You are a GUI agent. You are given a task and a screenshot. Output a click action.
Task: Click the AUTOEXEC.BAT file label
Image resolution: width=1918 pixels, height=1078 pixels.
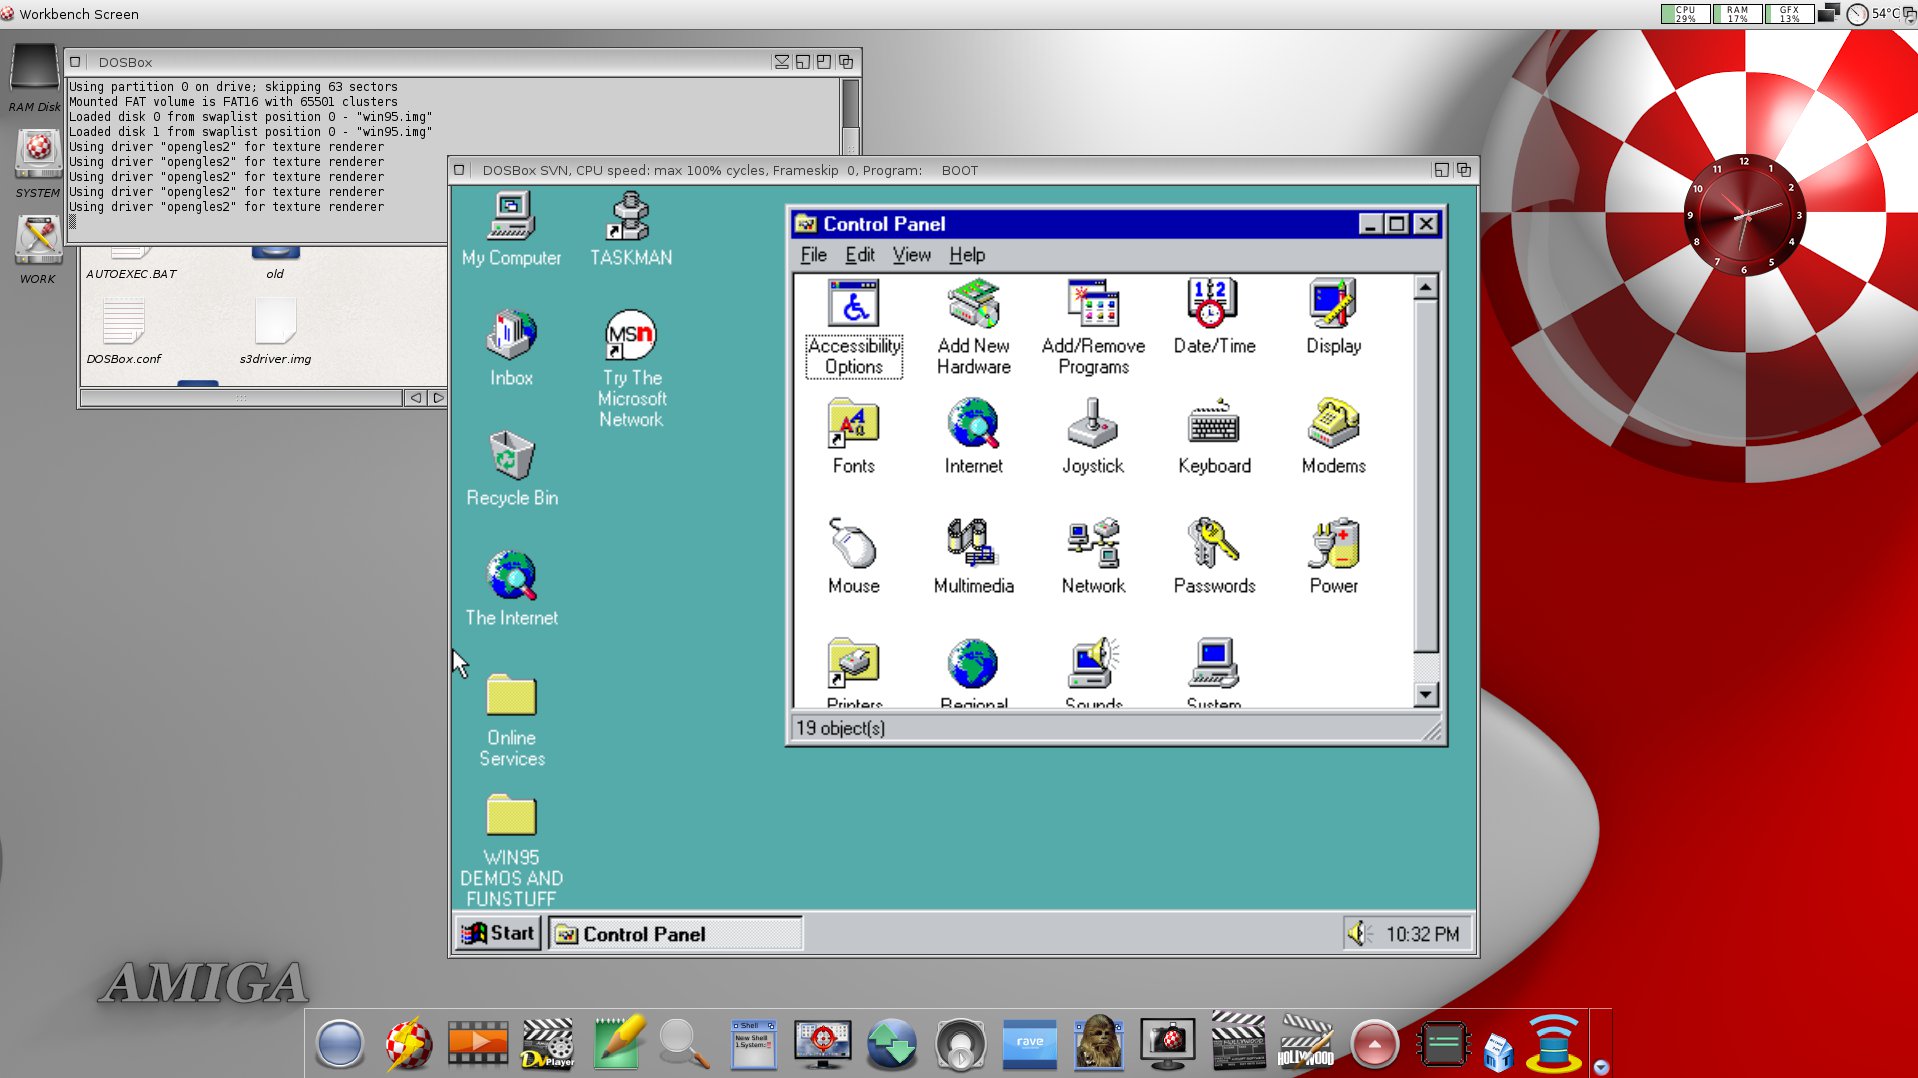[131, 274]
